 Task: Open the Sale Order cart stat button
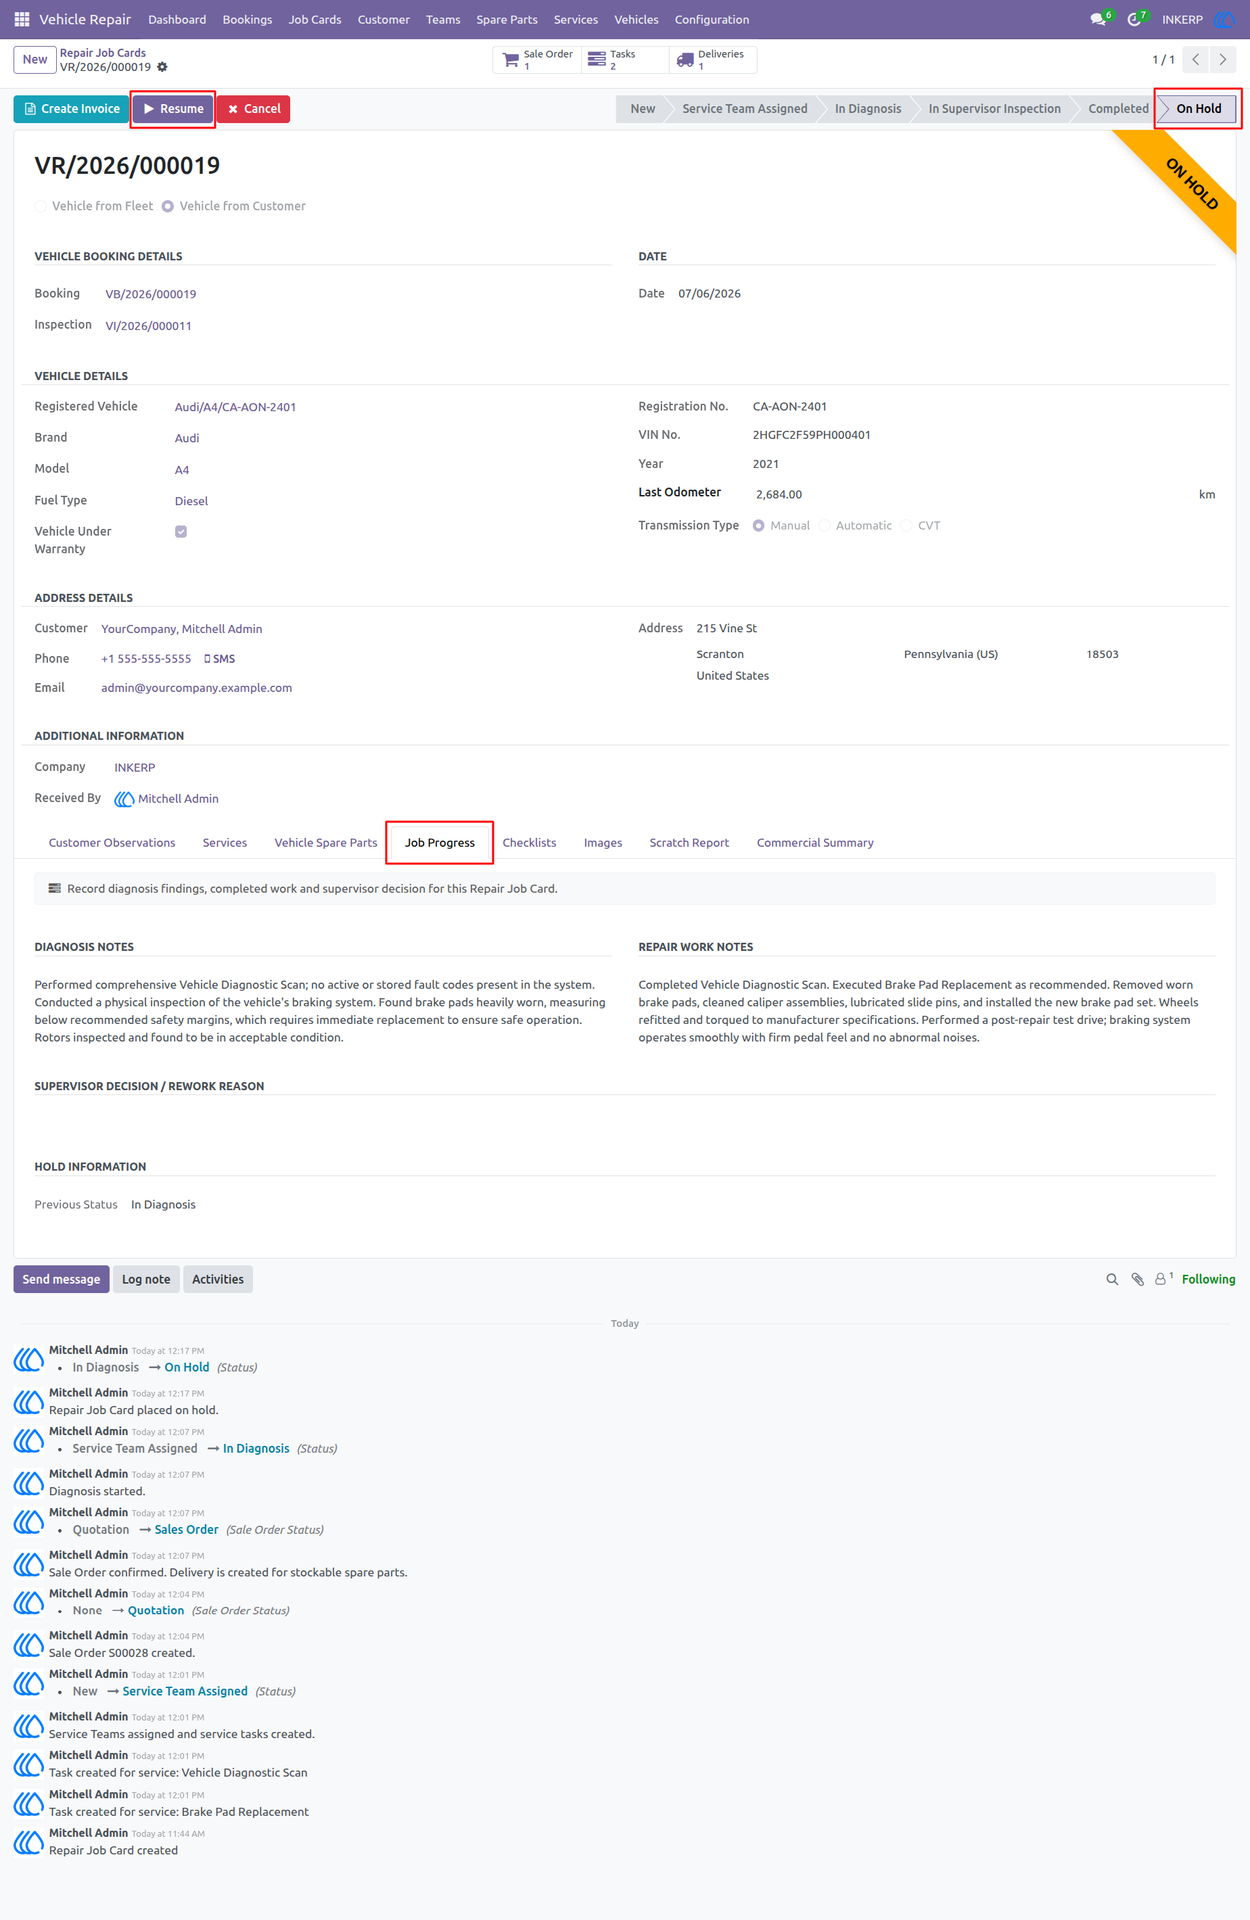(537, 60)
